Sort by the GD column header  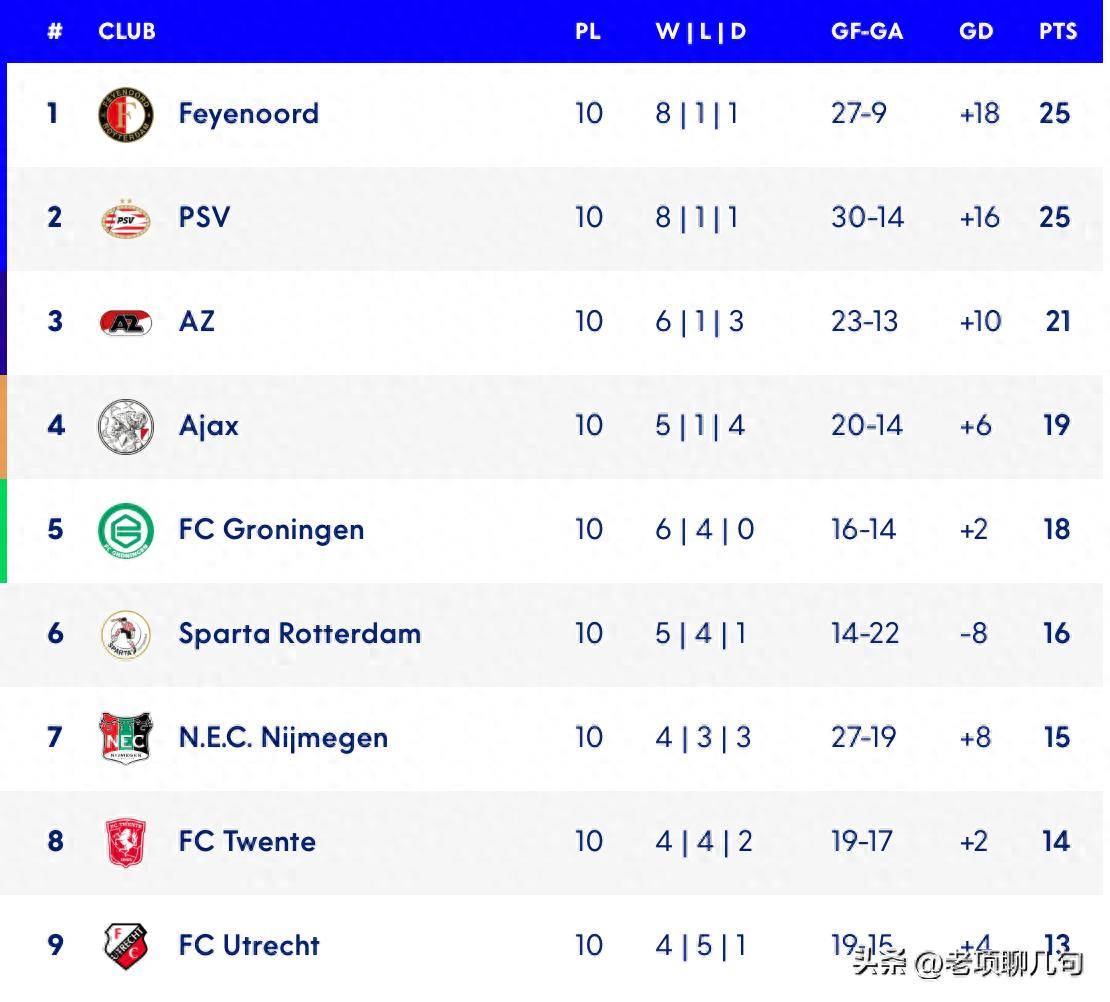pyautogui.click(x=976, y=31)
